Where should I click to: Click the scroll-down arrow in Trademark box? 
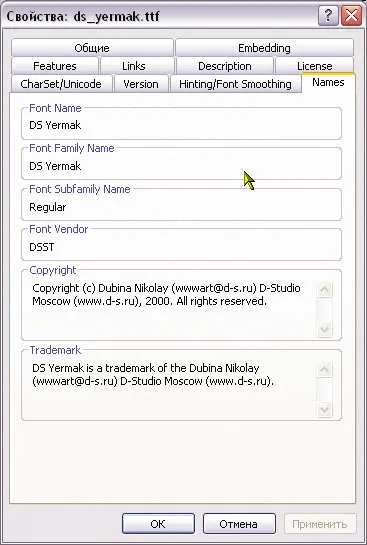325,409
